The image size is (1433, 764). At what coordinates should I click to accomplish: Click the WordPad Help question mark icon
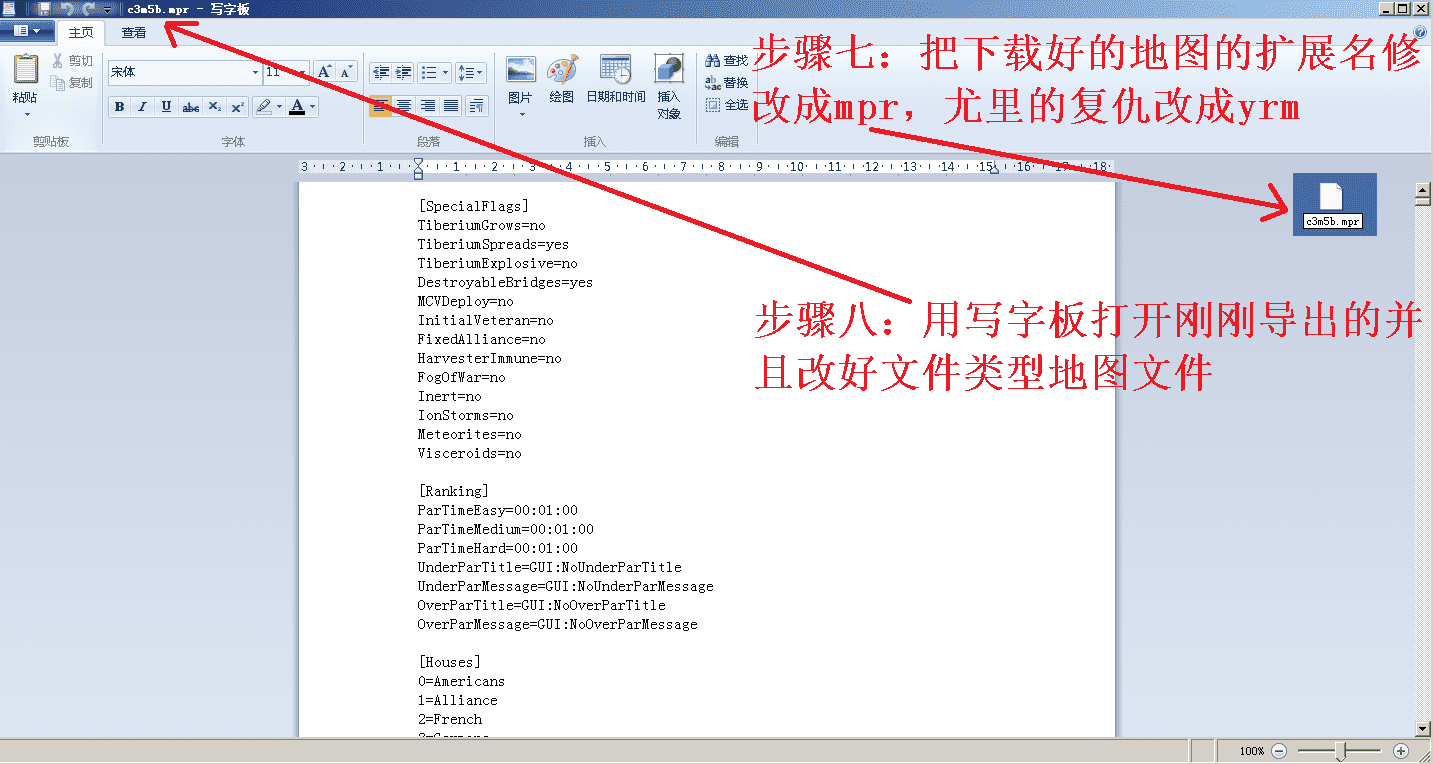click(1421, 31)
